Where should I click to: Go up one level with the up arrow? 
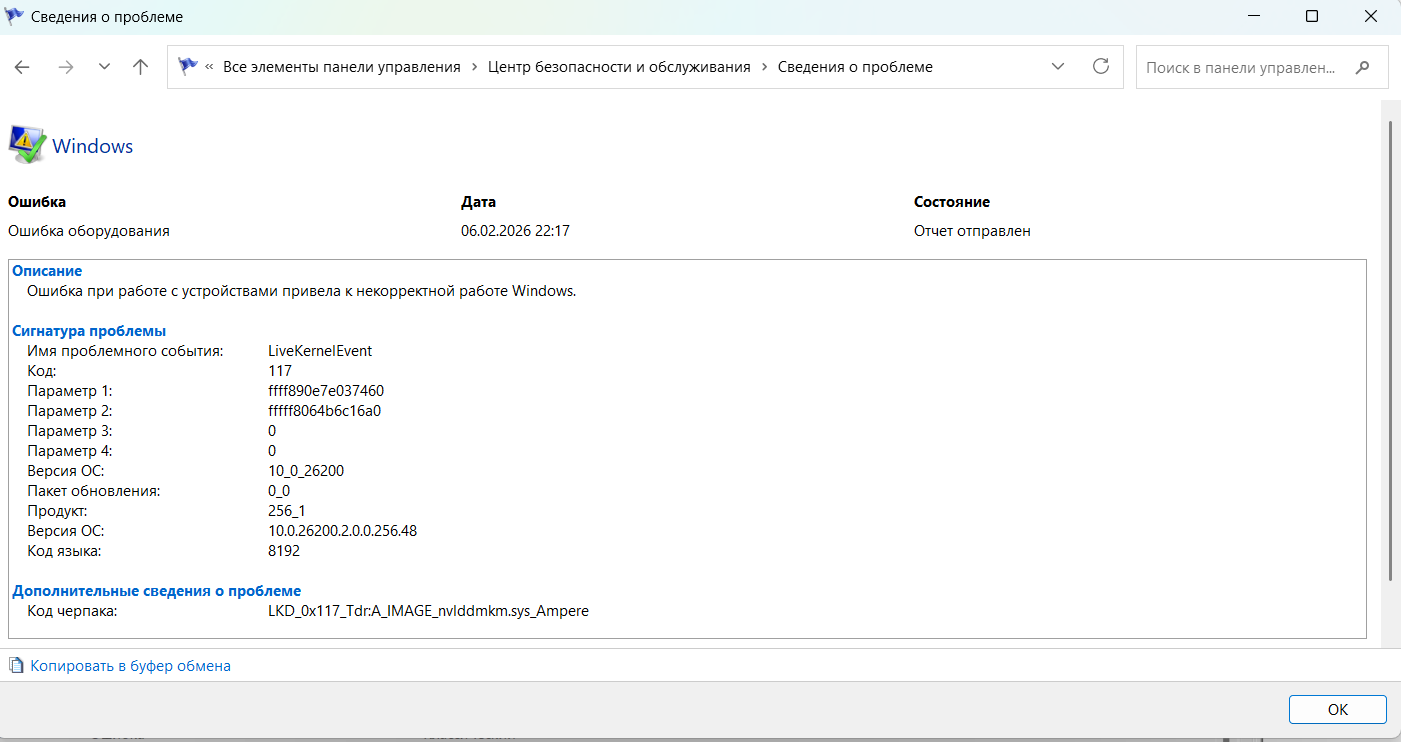point(141,67)
